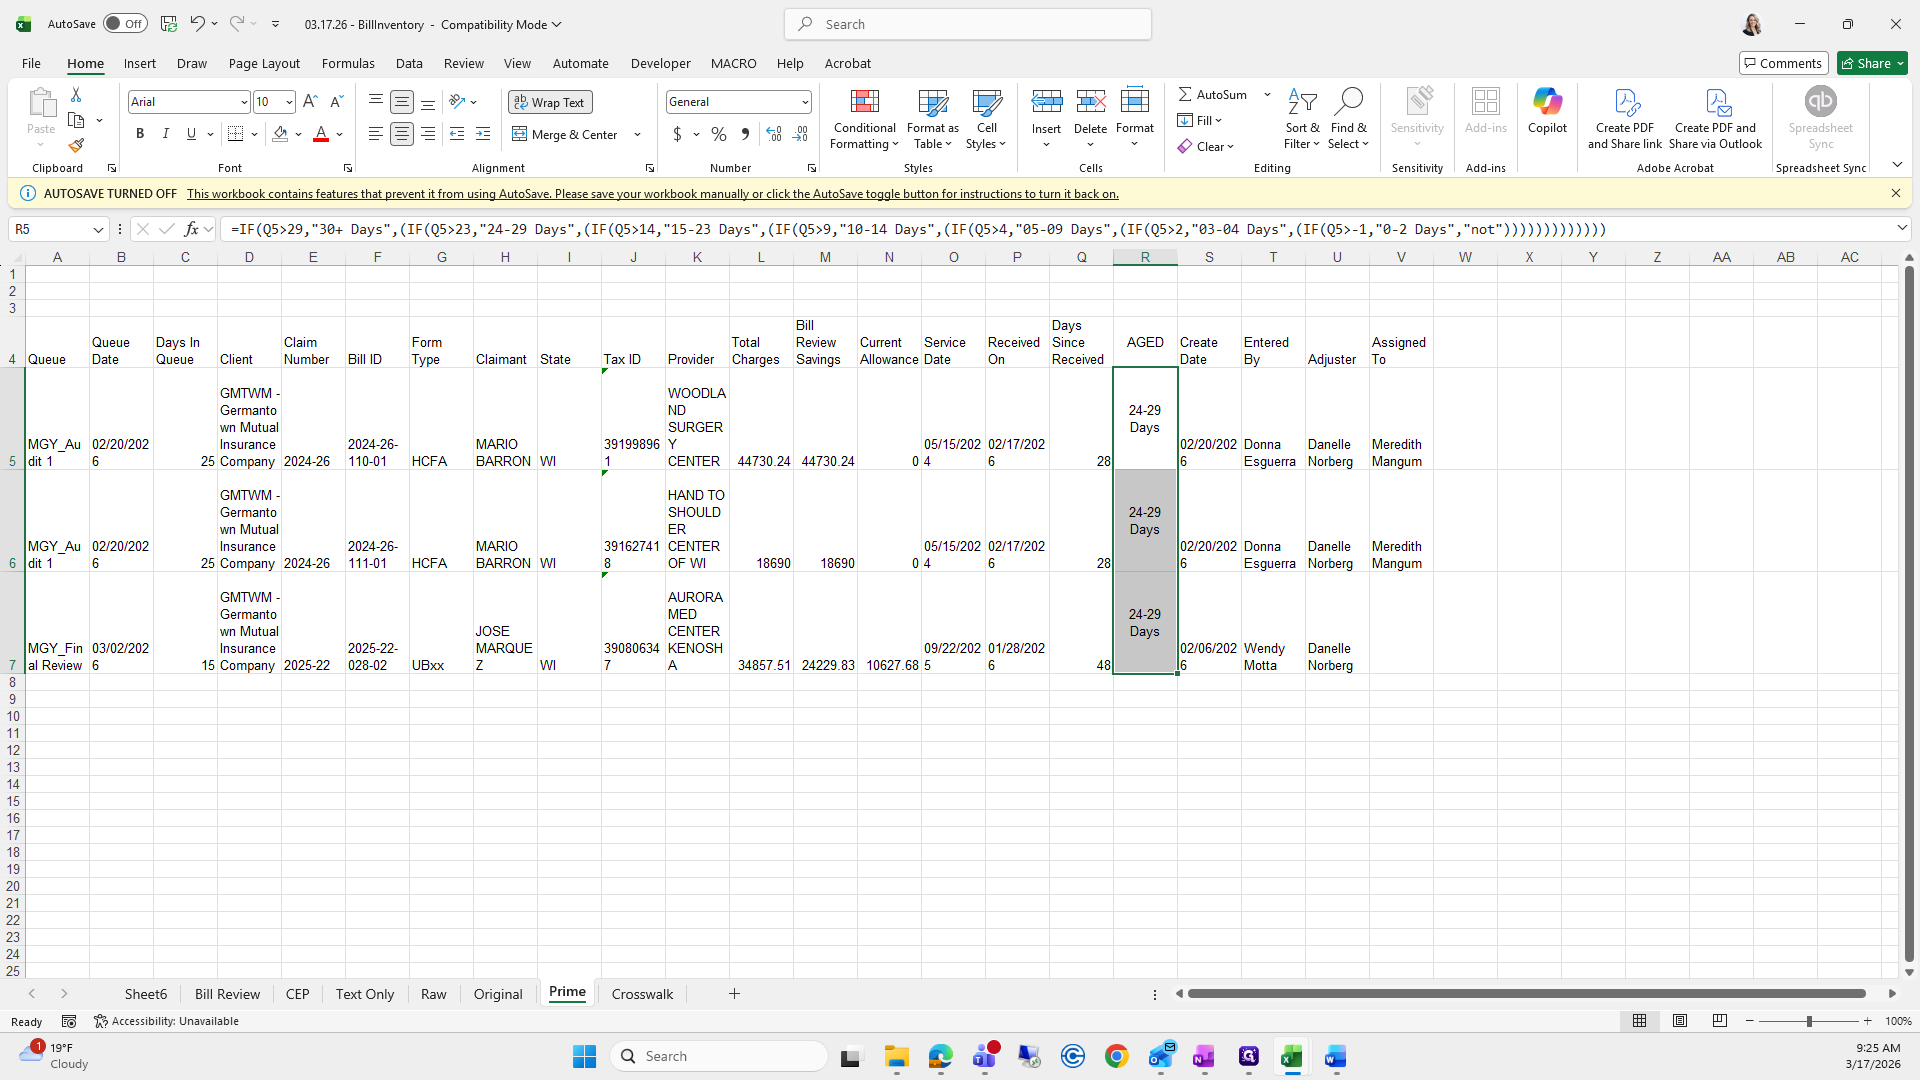Click the Comments button
Image resolution: width=1920 pixels, height=1080 pixels.
pos(1783,63)
